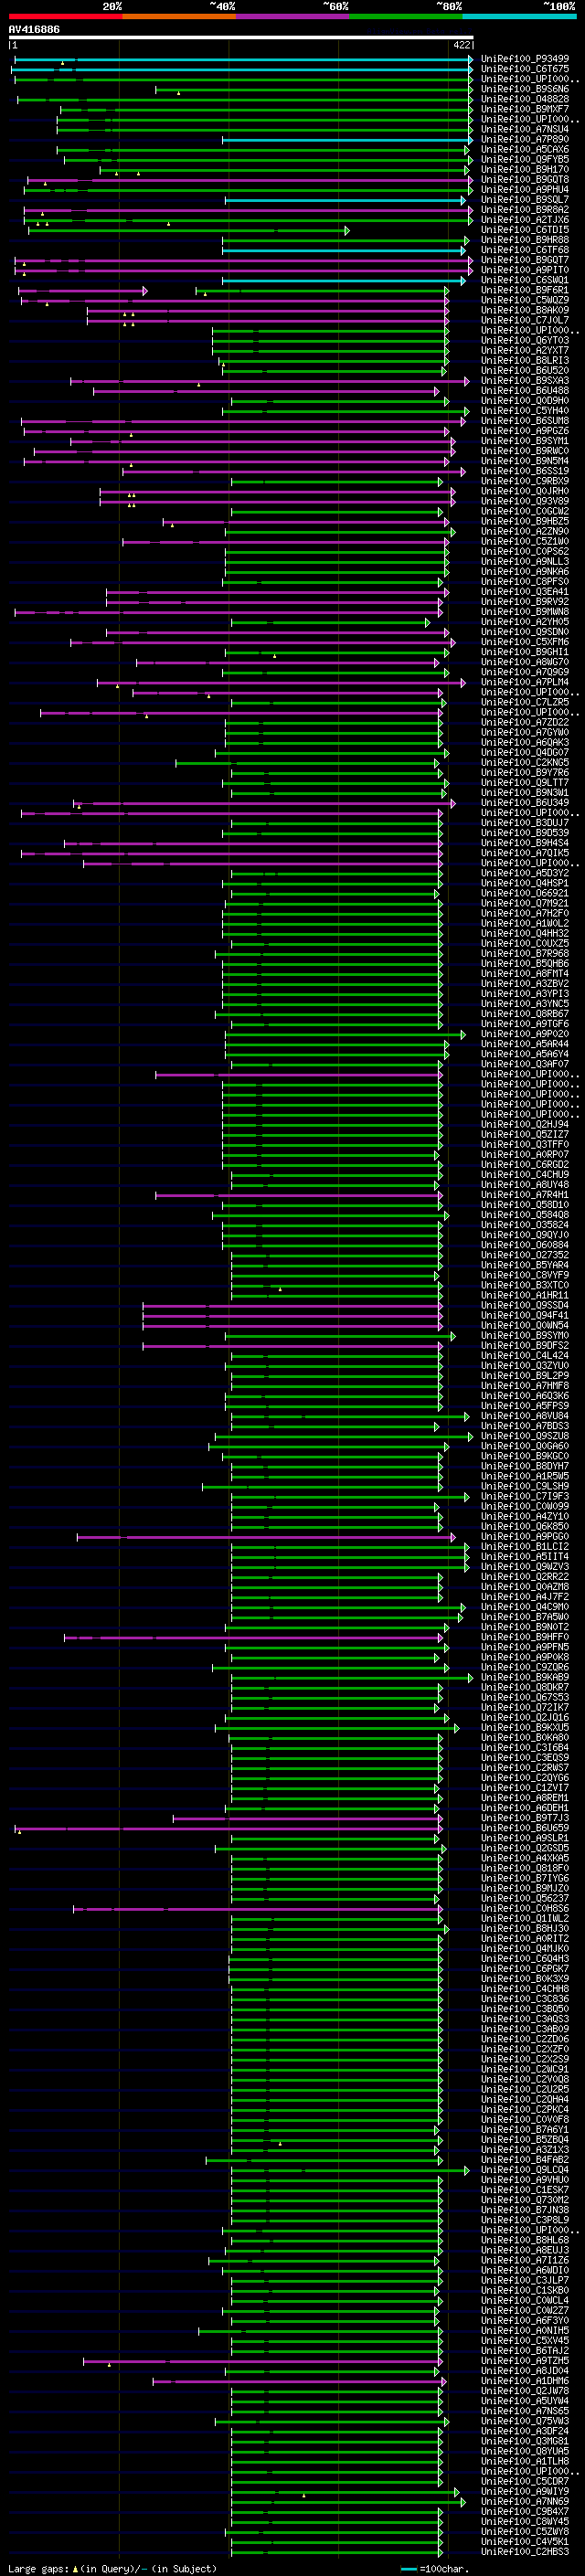
Task: Click the UniRef100_Q6YTO3 label
Action: (x=525, y=340)
